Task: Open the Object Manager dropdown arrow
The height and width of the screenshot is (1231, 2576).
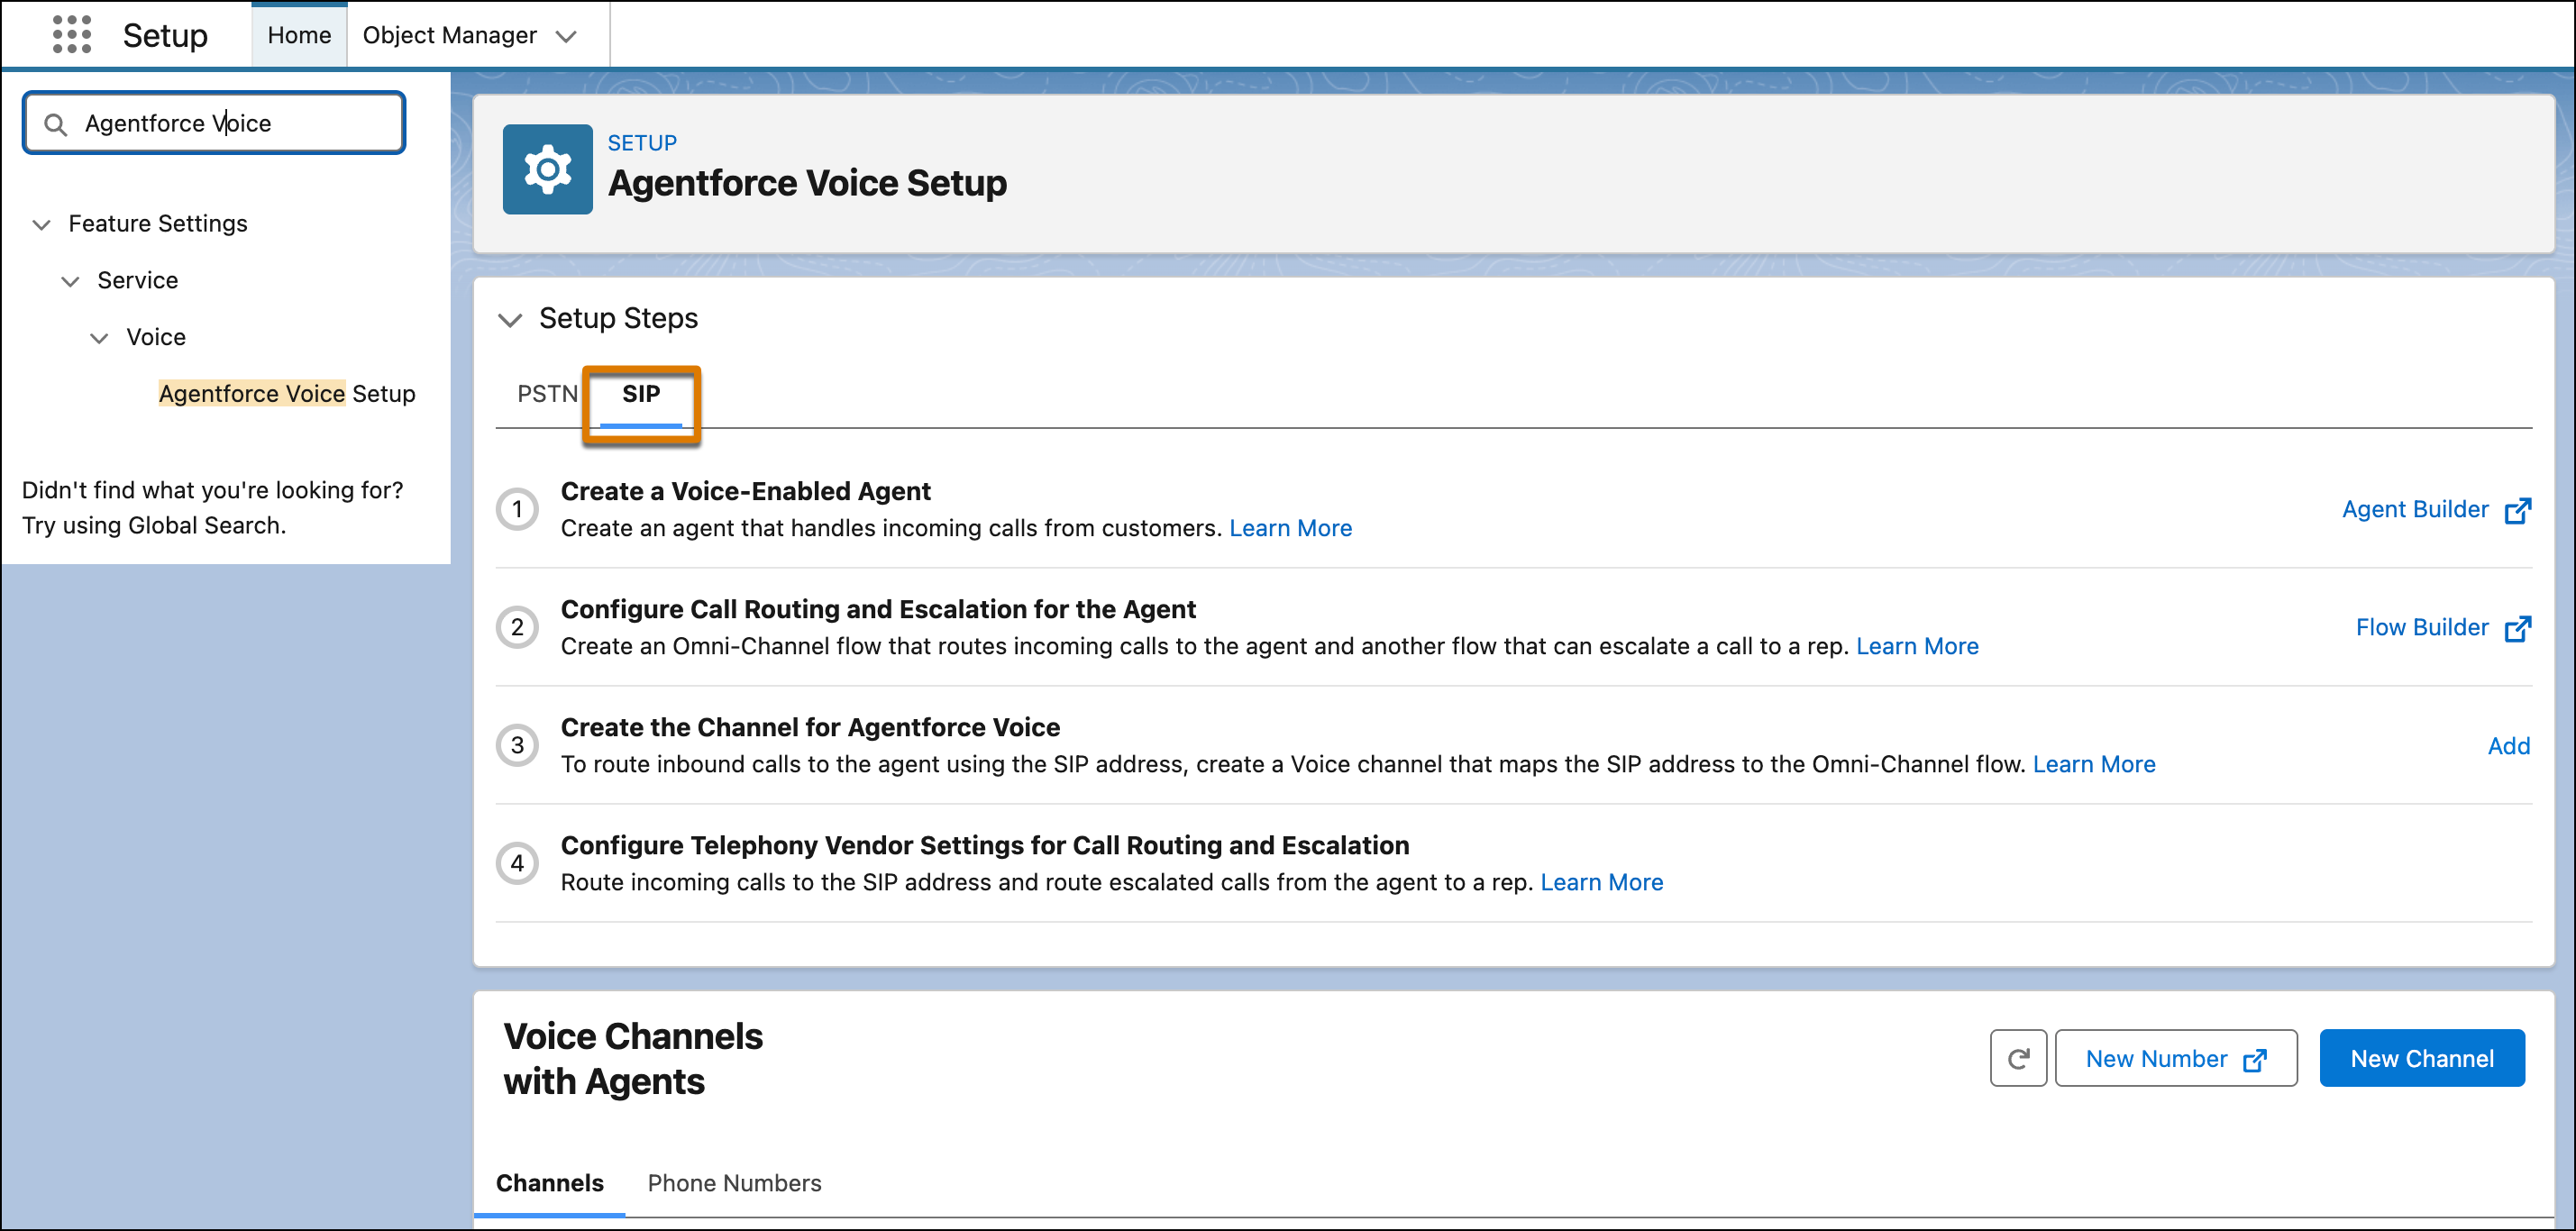Action: coord(566,36)
